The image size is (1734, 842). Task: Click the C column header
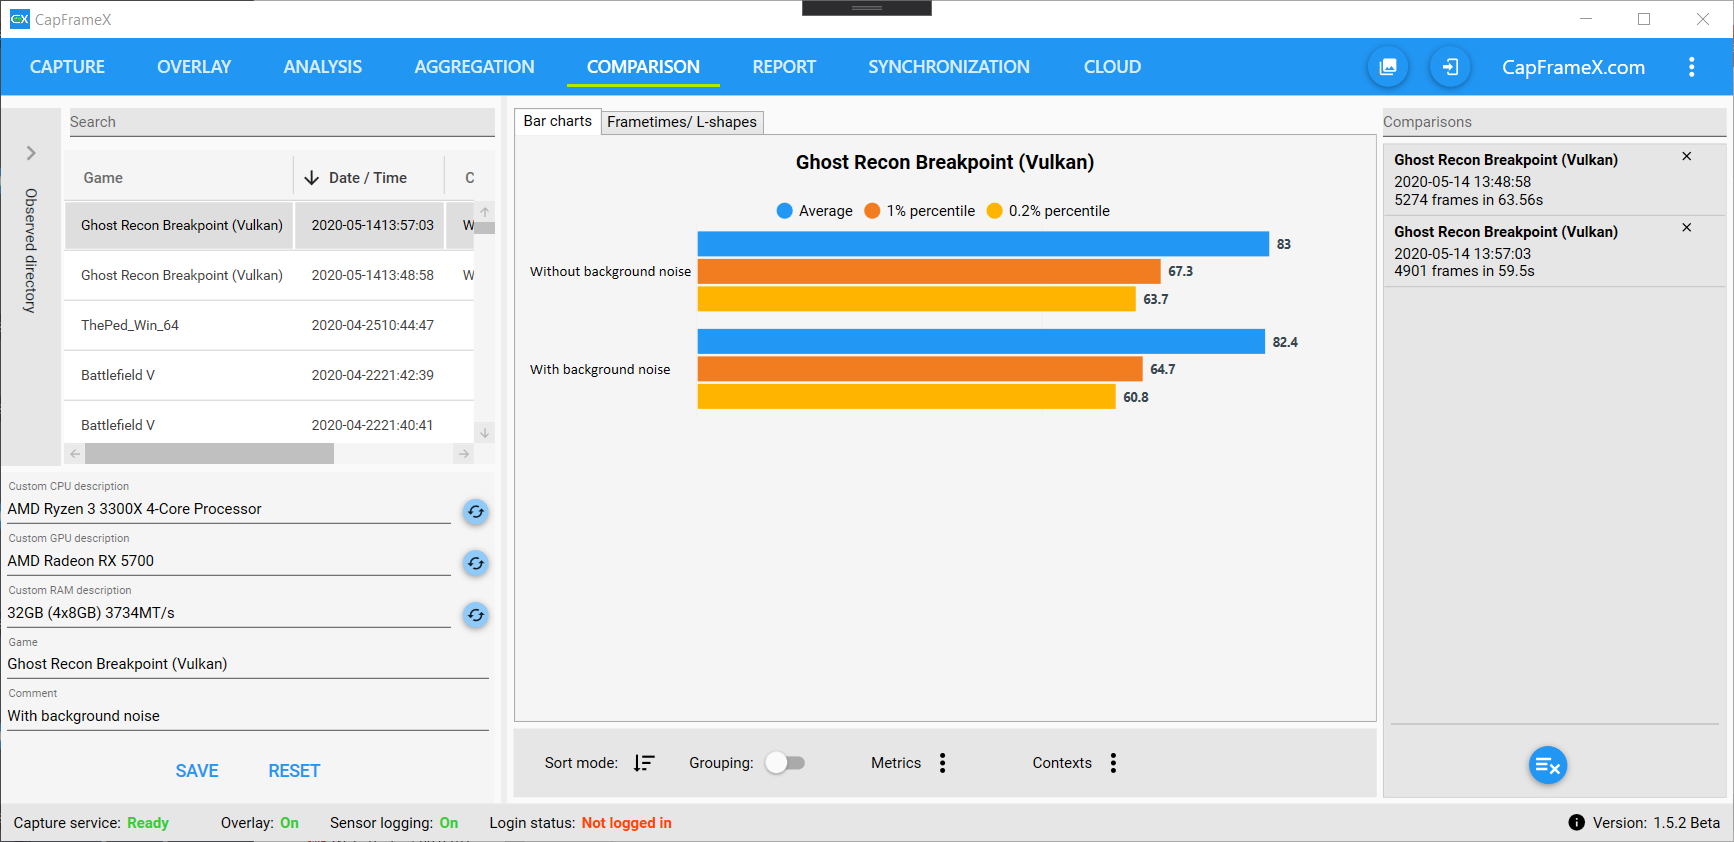(x=470, y=178)
